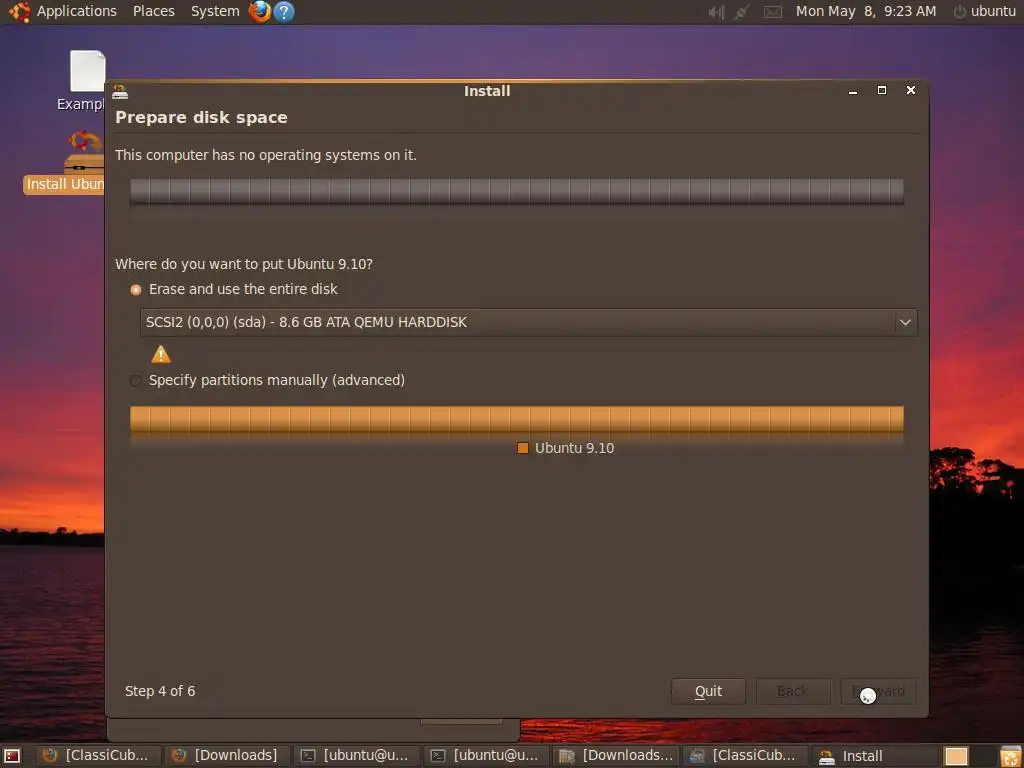Open the Applications menu

[x=76, y=12]
